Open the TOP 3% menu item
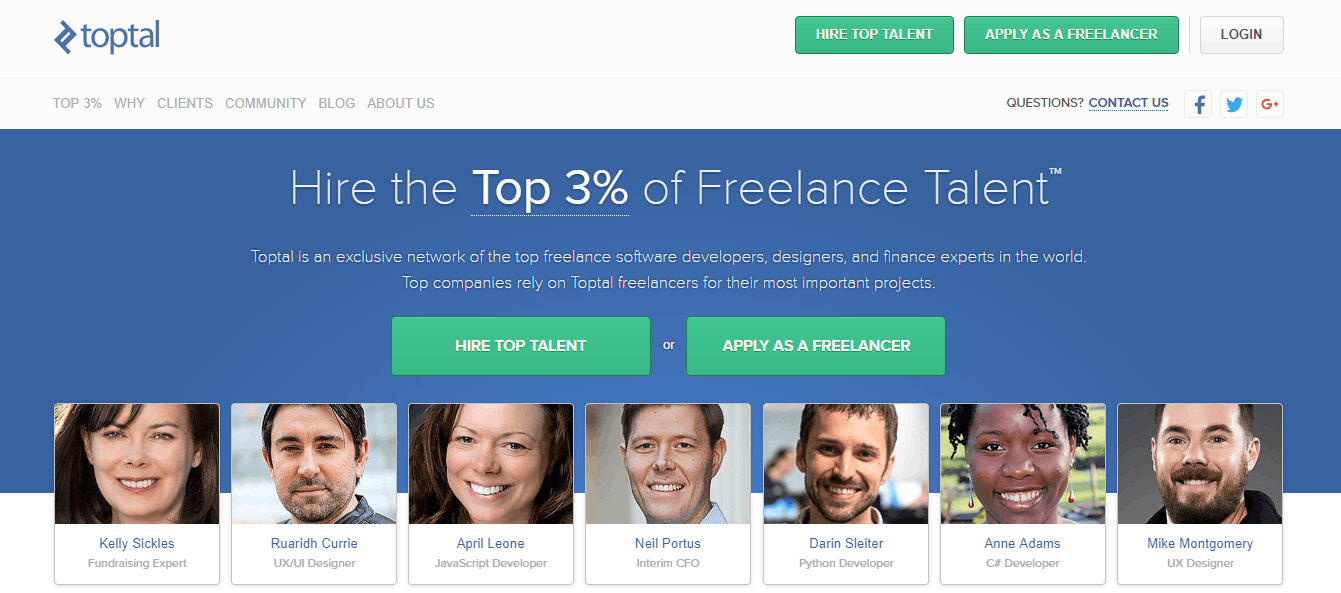The height and width of the screenshot is (593, 1341). (x=77, y=103)
